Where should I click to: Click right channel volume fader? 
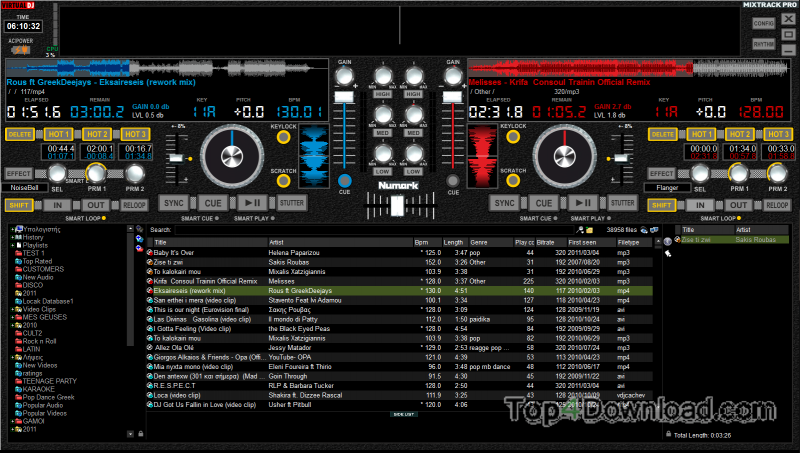click(x=452, y=97)
